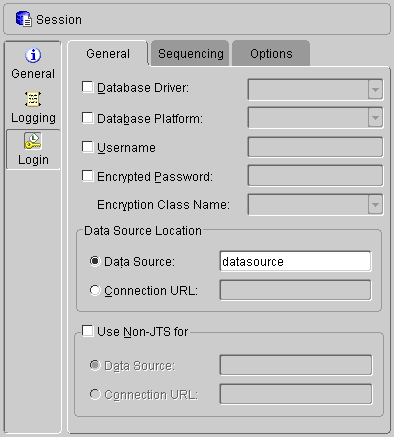Click the Data Source Location group title
This screenshot has height=437, width=394.
pyautogui.click(x=143, y=231)
